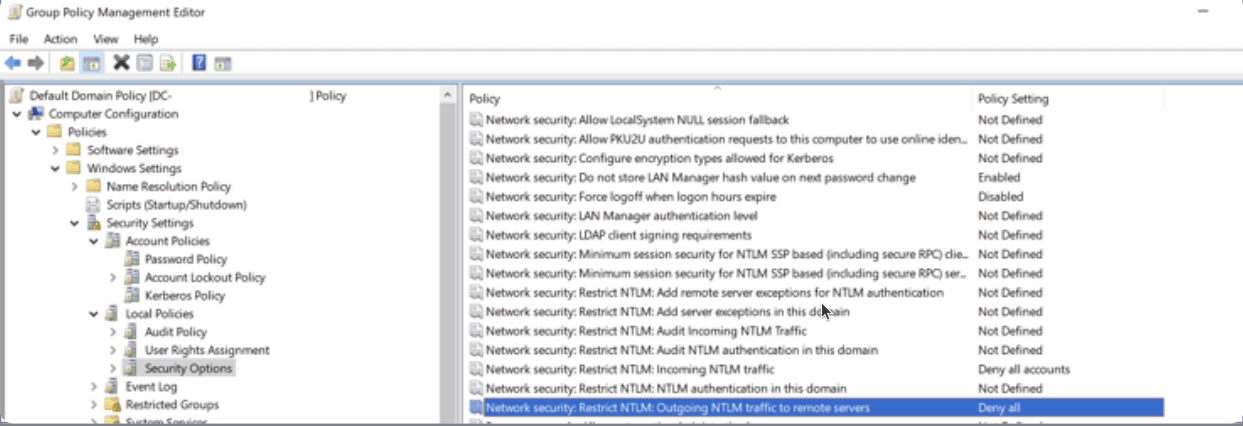Expand the User Rights Assignment node
Screen dimensions: 1243x426
[113, 350]
